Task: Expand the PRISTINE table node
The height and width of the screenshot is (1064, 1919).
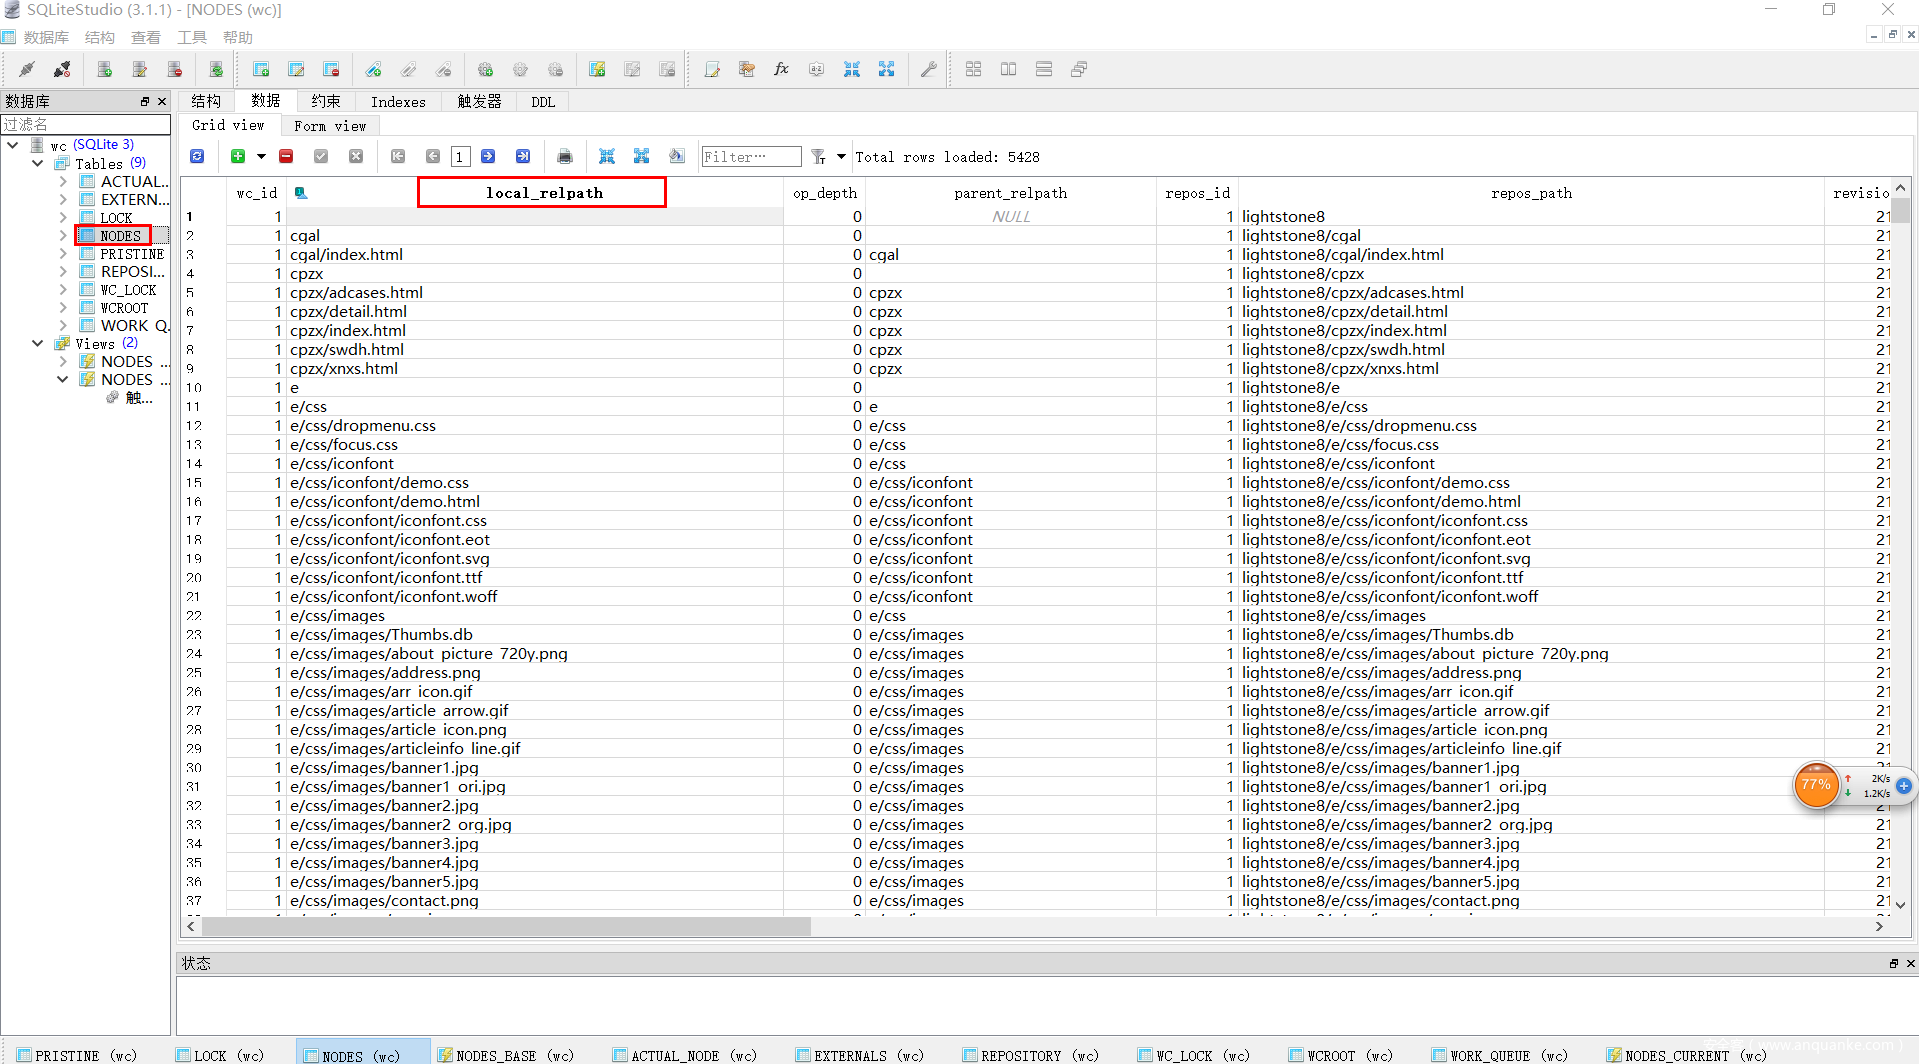Action: coord(63,254)
